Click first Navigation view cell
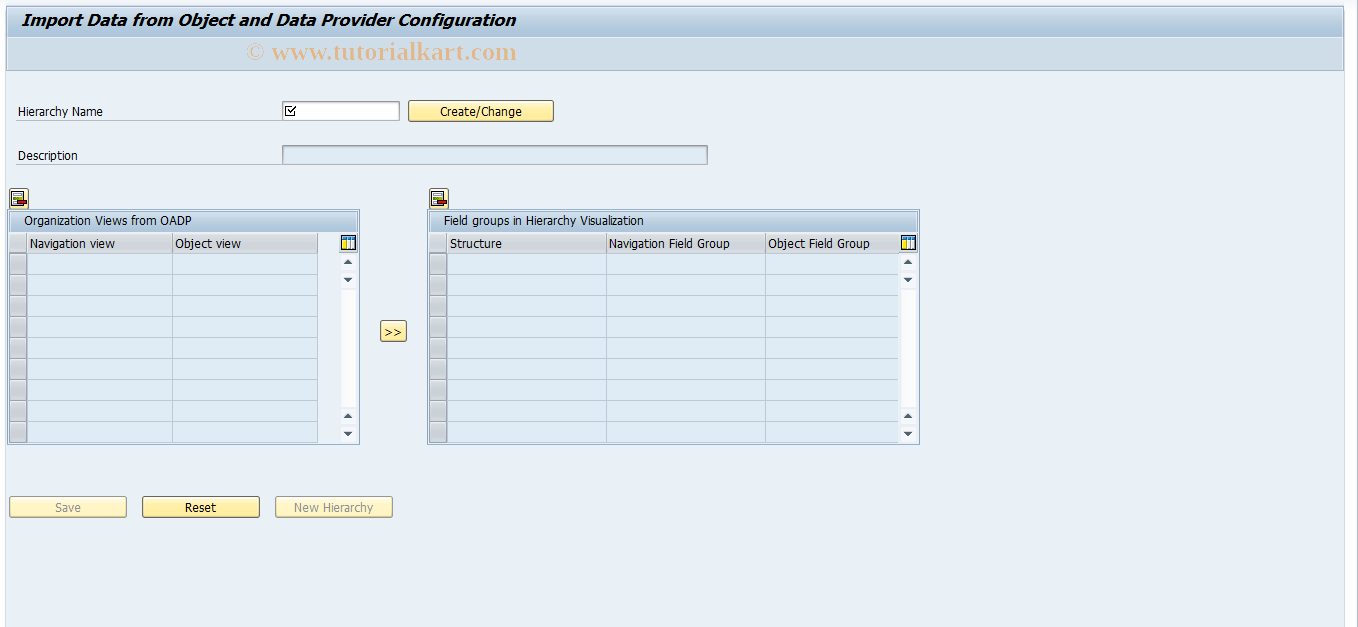Screen dimensions: 1358x627 (x=100, y=264)
